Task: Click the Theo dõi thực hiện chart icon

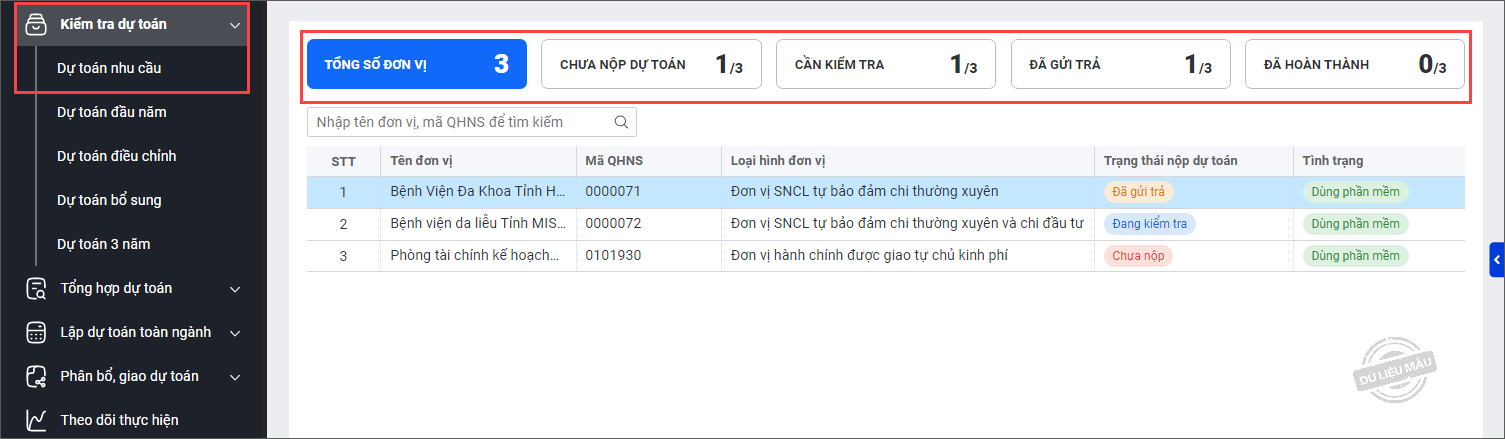Action: (x=36, y=420)
